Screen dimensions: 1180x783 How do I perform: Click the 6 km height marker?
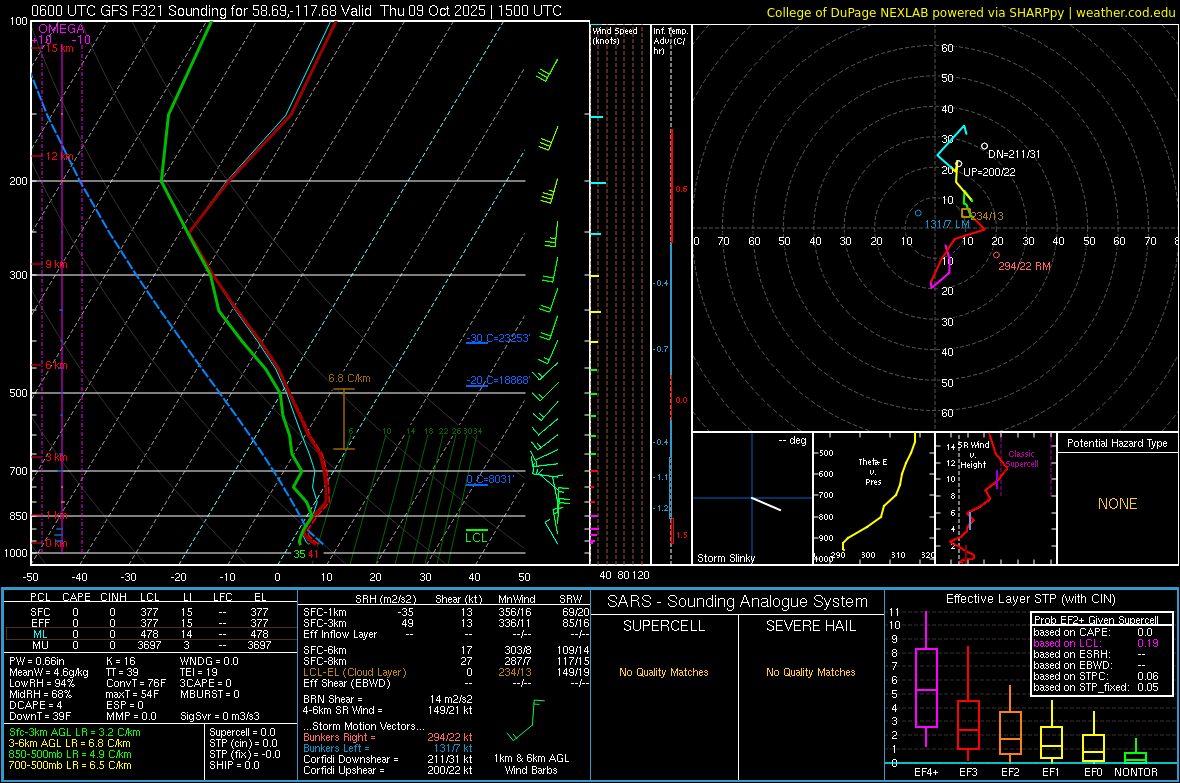point(56,365)
